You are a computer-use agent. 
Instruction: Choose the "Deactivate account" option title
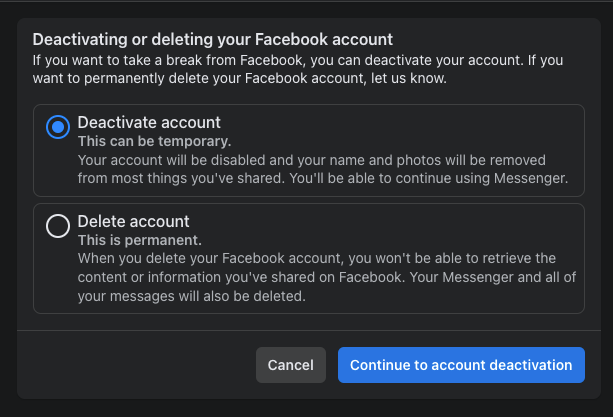pyautogui.click(x=149, y=123)
